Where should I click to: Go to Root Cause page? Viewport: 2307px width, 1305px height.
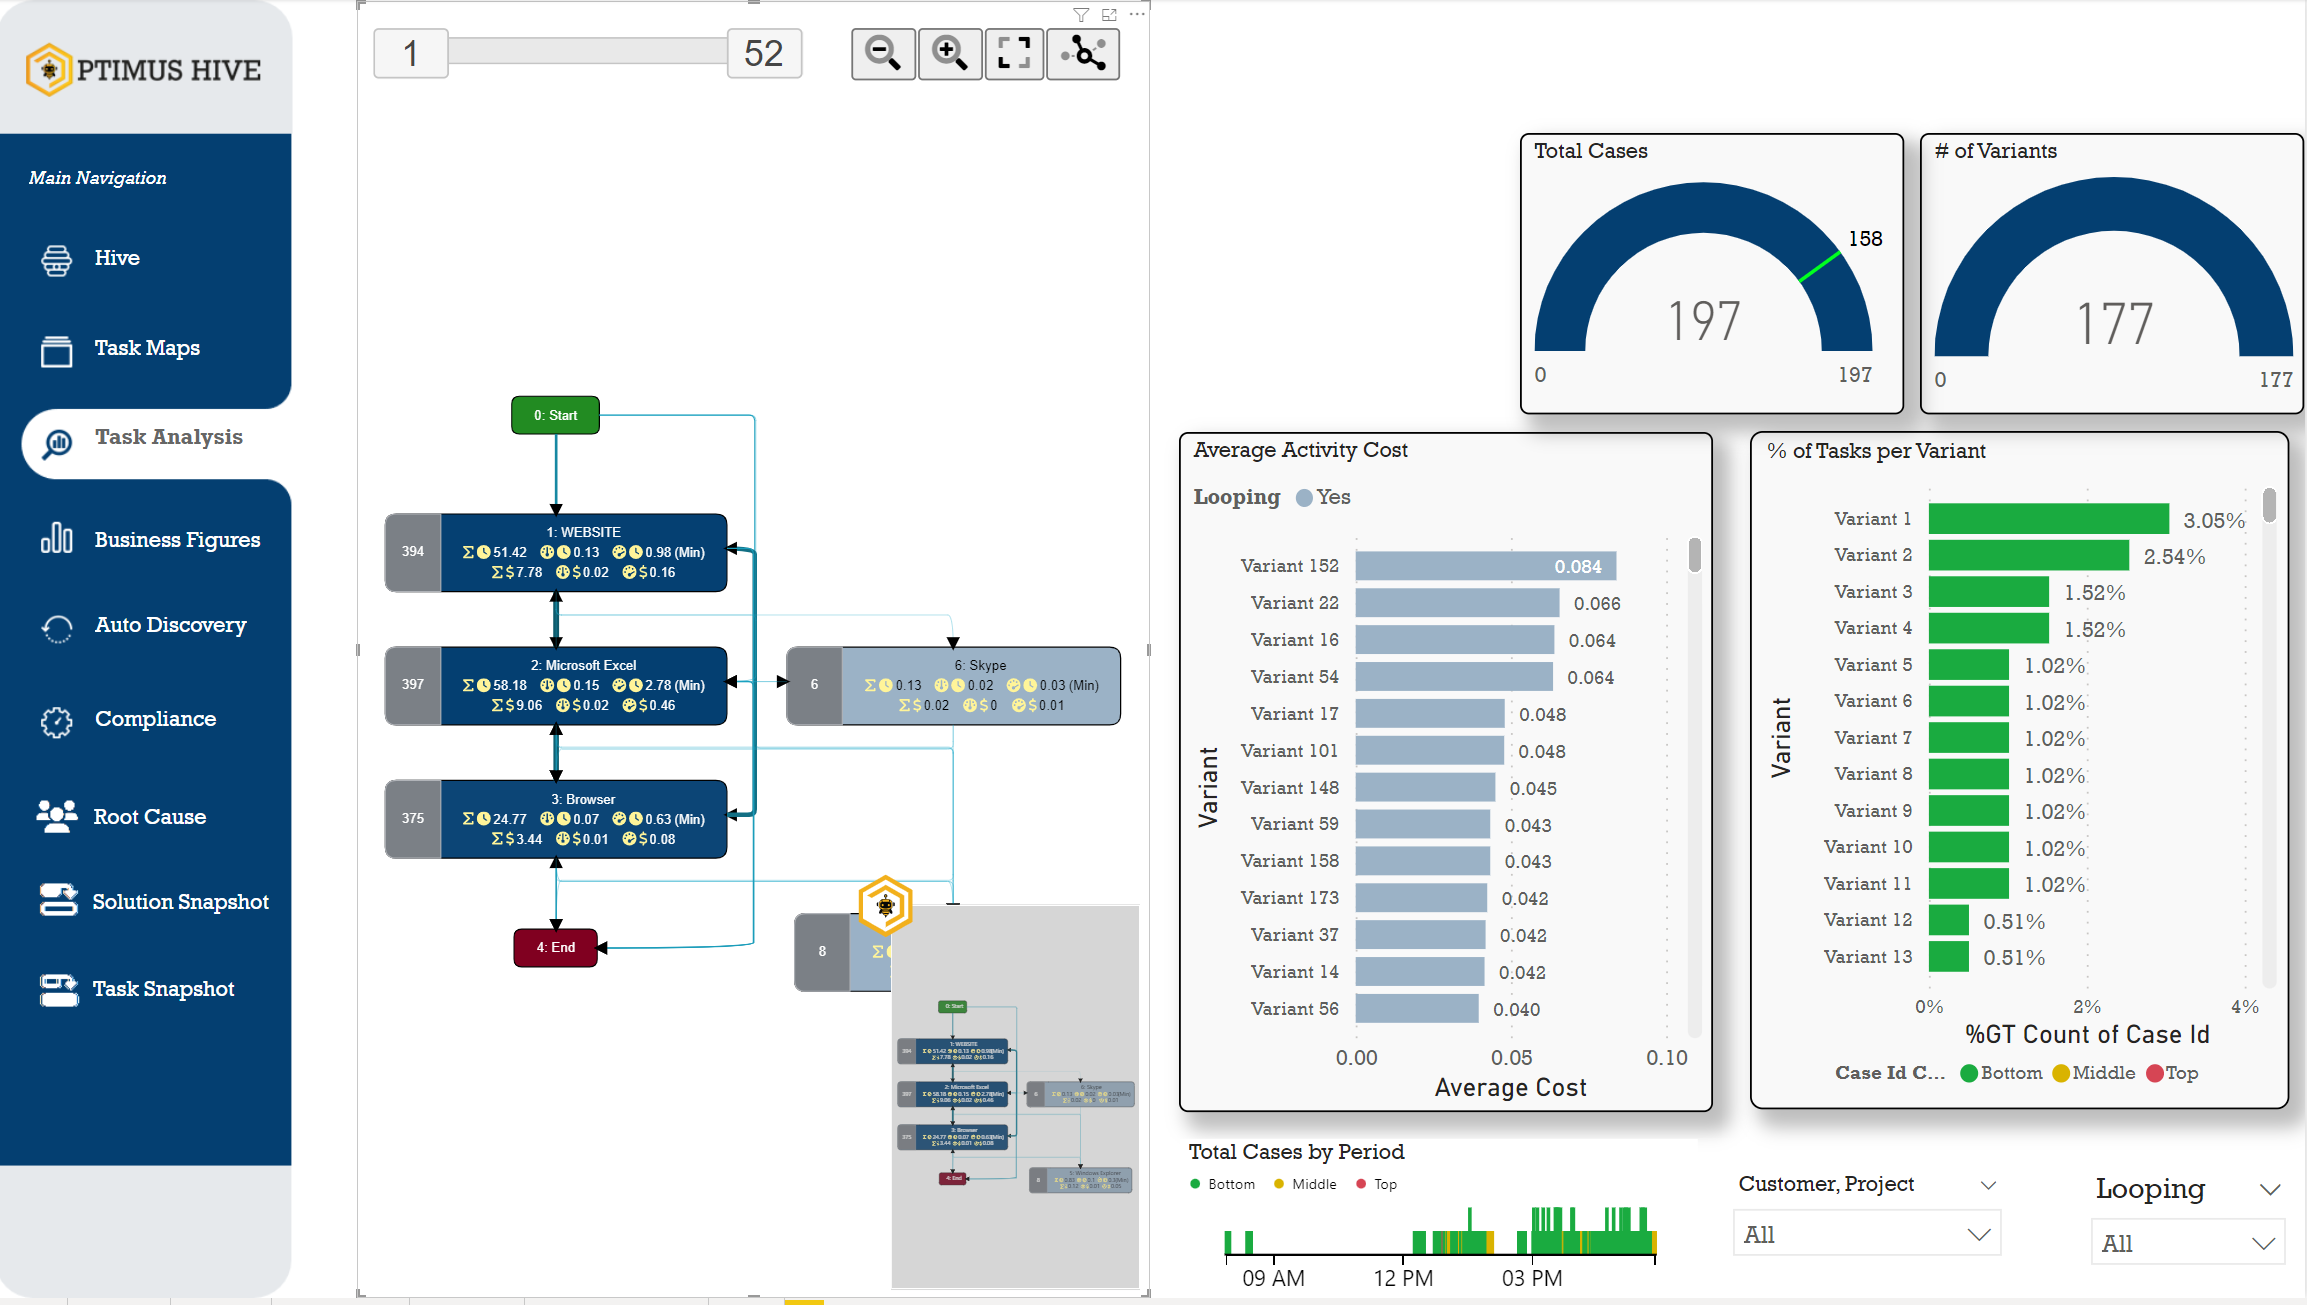click(x=149, y=817)
